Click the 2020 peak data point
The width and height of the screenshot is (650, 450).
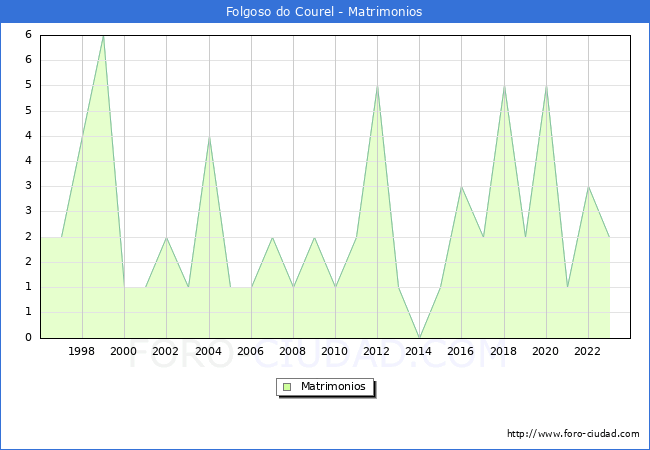(x=546, y=86)
